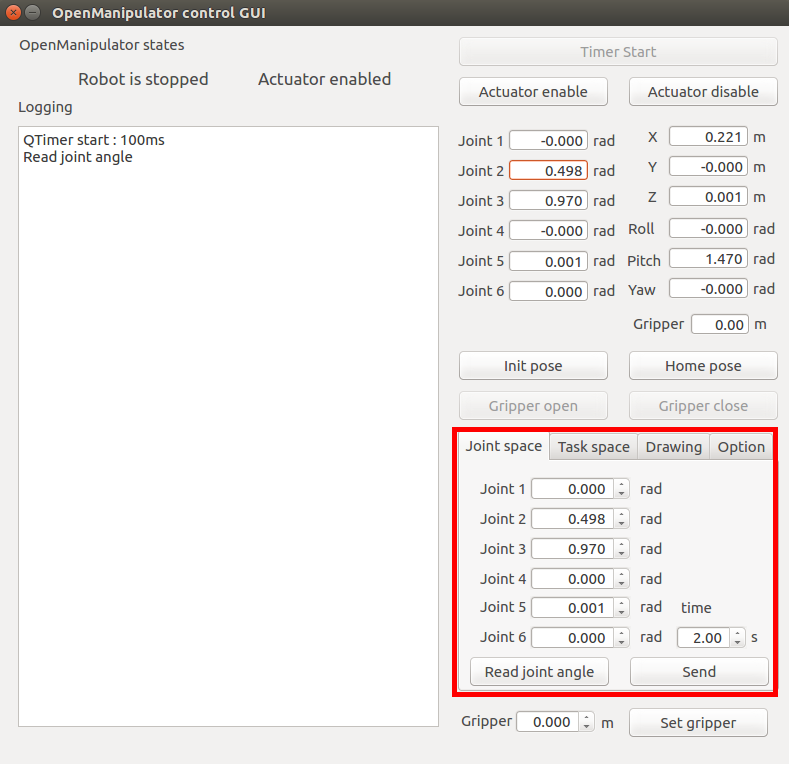Screen dimensions: 789x764
Task: Move robot to Init pose
Action: pos(533,366)
